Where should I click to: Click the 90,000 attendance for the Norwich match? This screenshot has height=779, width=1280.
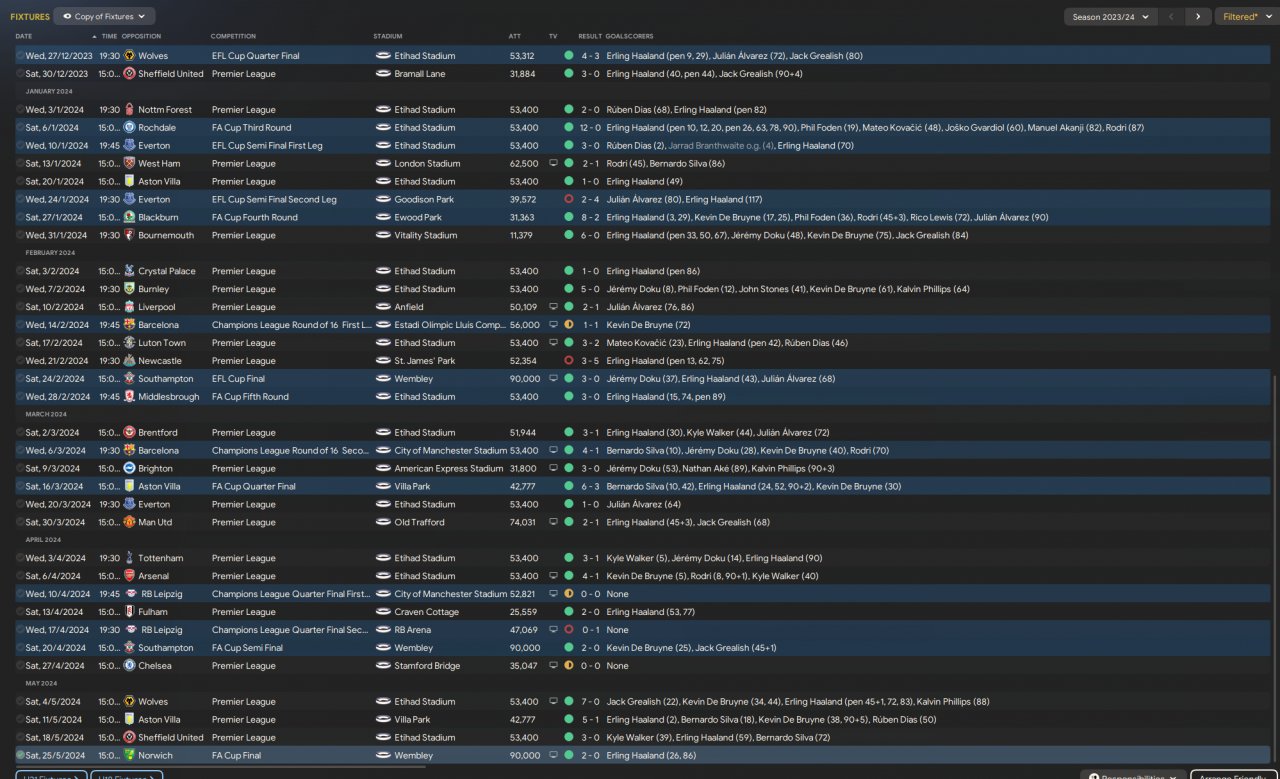[x=524, y=756]
